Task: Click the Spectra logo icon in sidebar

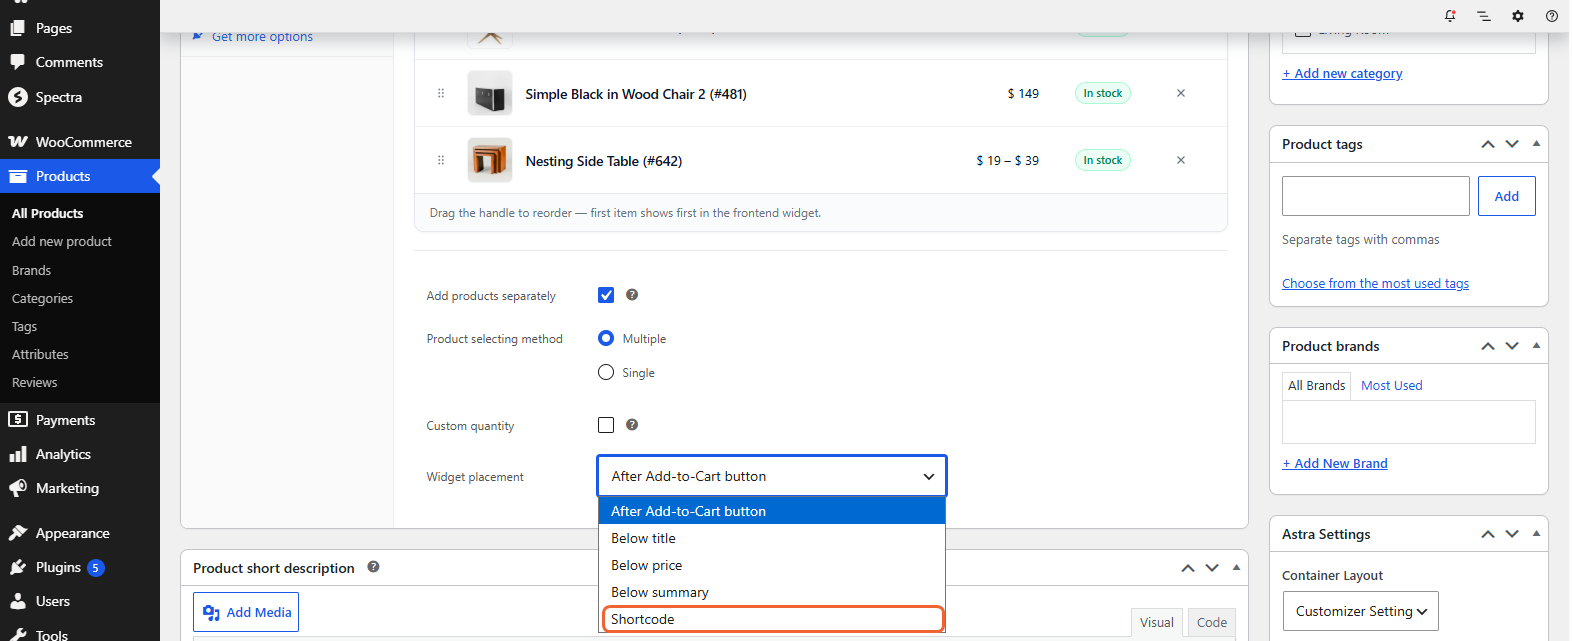Action: tap(18, 97)
